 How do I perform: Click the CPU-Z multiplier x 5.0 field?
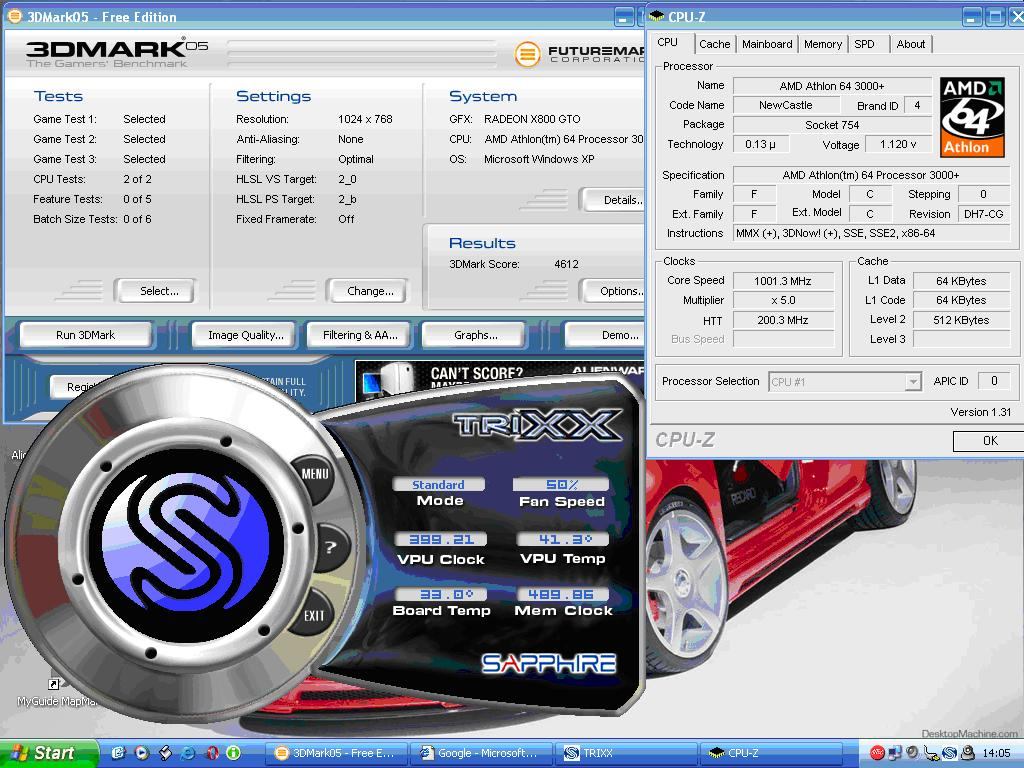[782, 300]
